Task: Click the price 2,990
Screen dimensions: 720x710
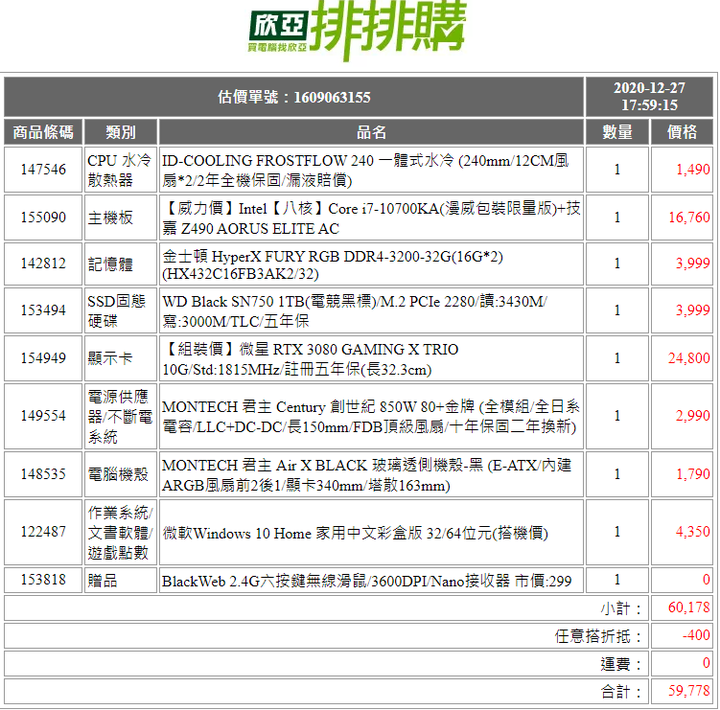Action: point(692,416)
